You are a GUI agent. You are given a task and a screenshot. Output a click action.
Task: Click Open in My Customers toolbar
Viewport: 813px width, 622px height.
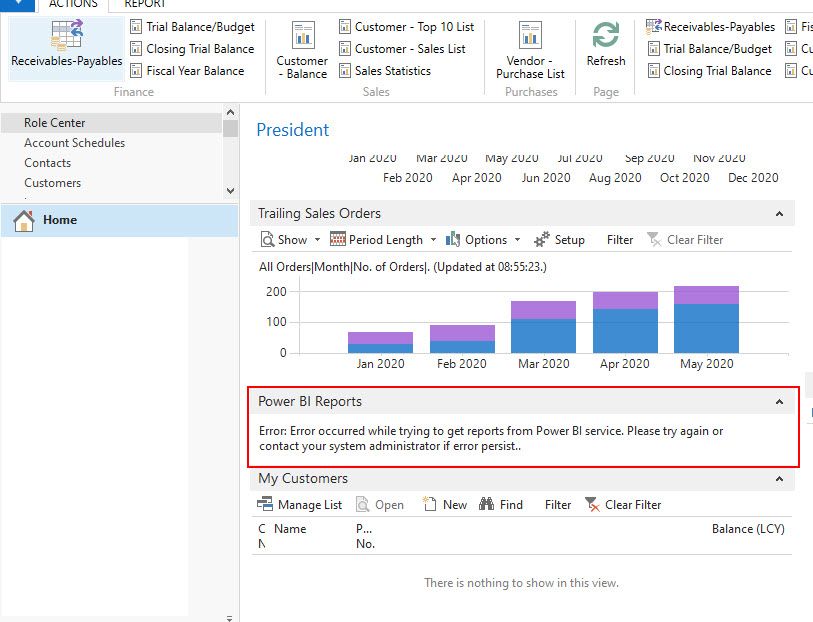pos(380,504)
